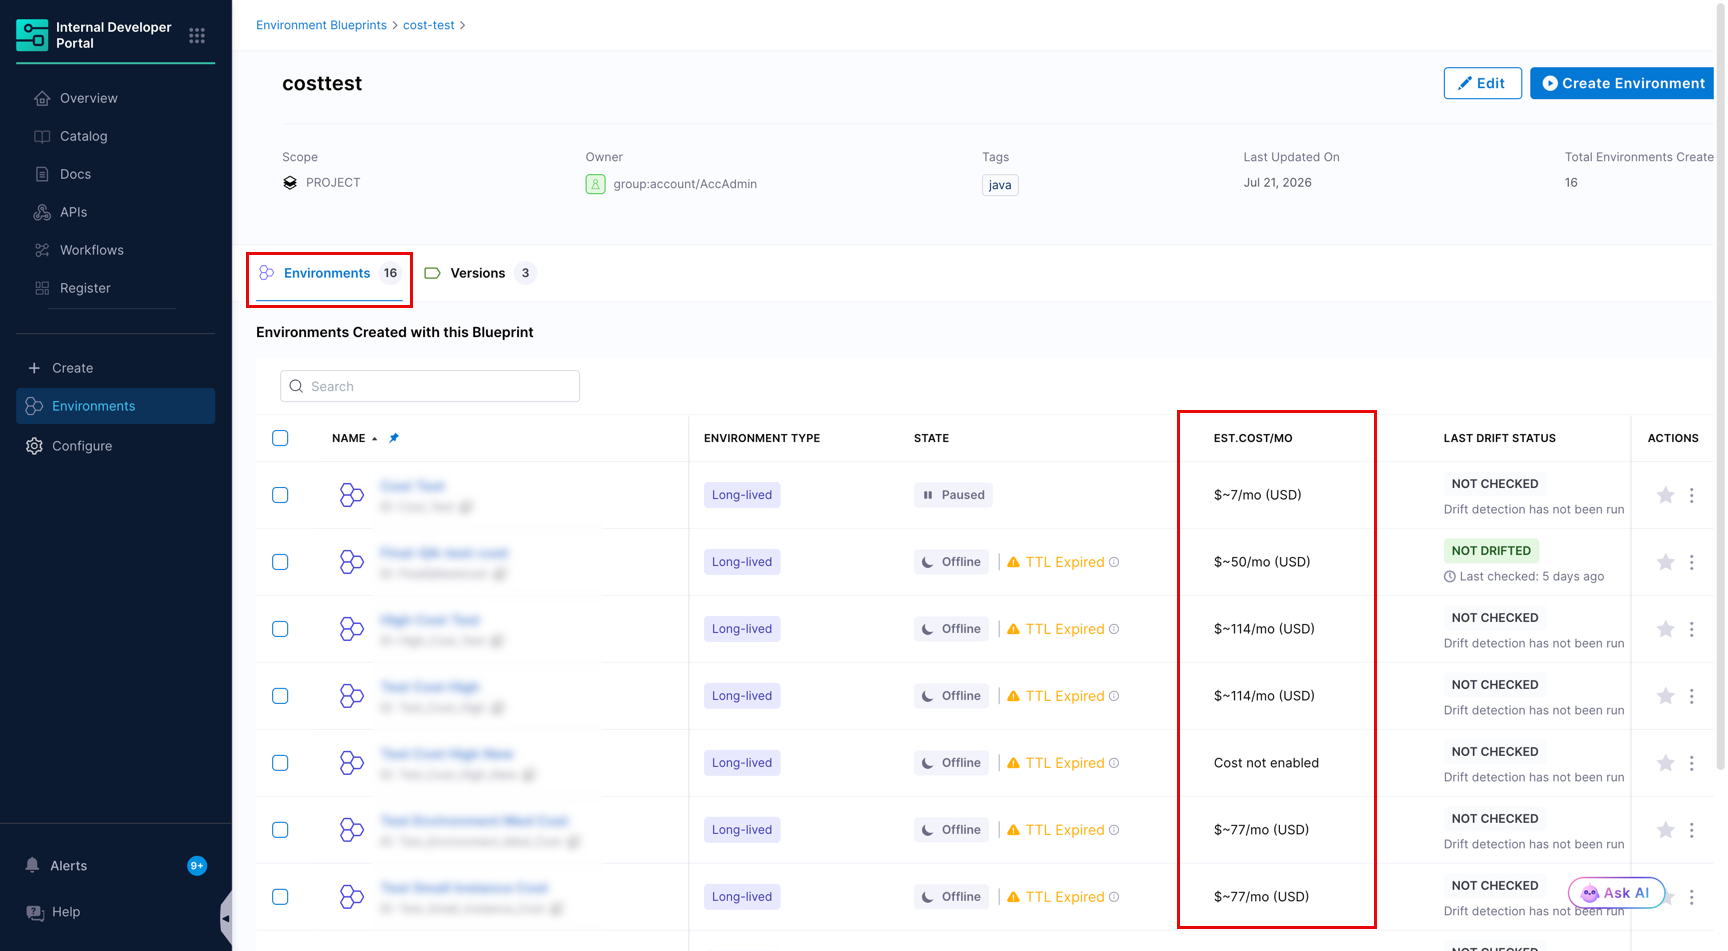
Task: Open the Ask AI assistant
Action: point(1616,893)
